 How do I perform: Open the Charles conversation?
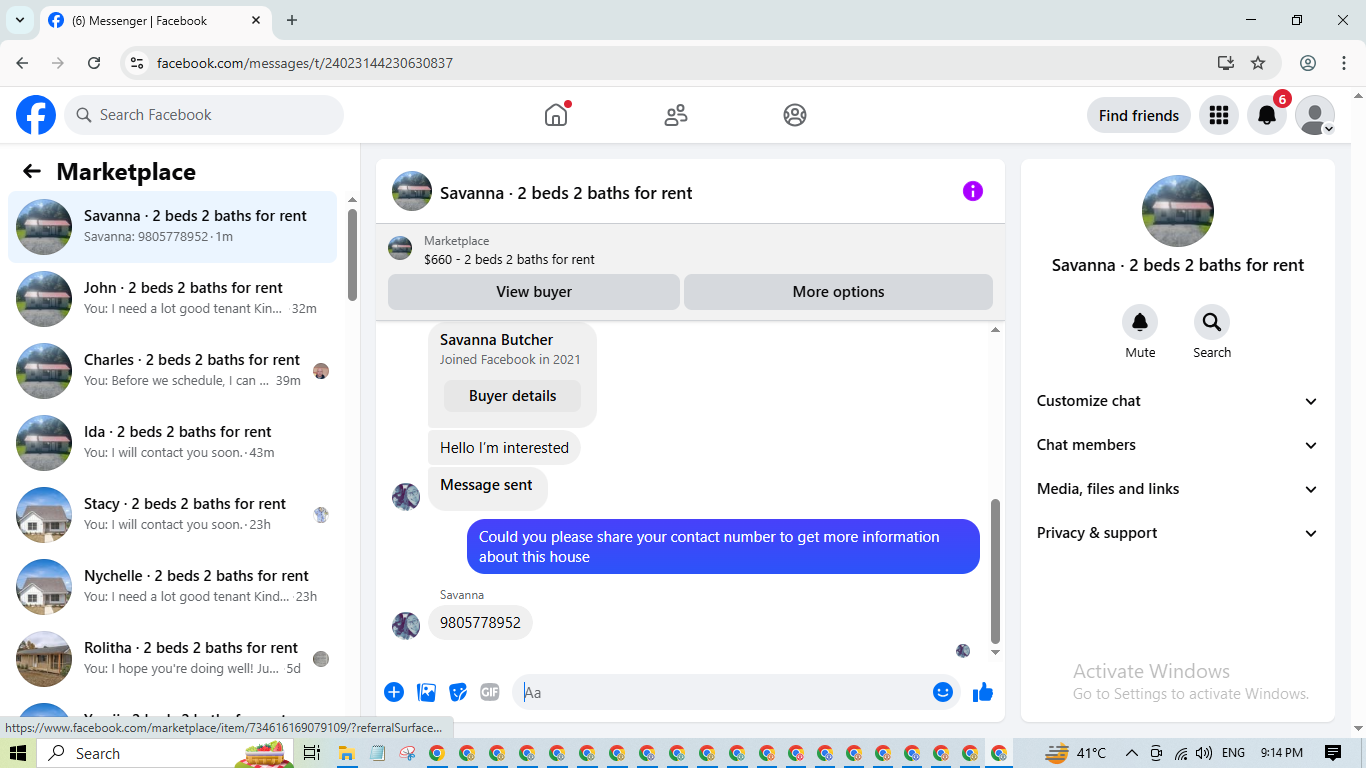(172, 371)
